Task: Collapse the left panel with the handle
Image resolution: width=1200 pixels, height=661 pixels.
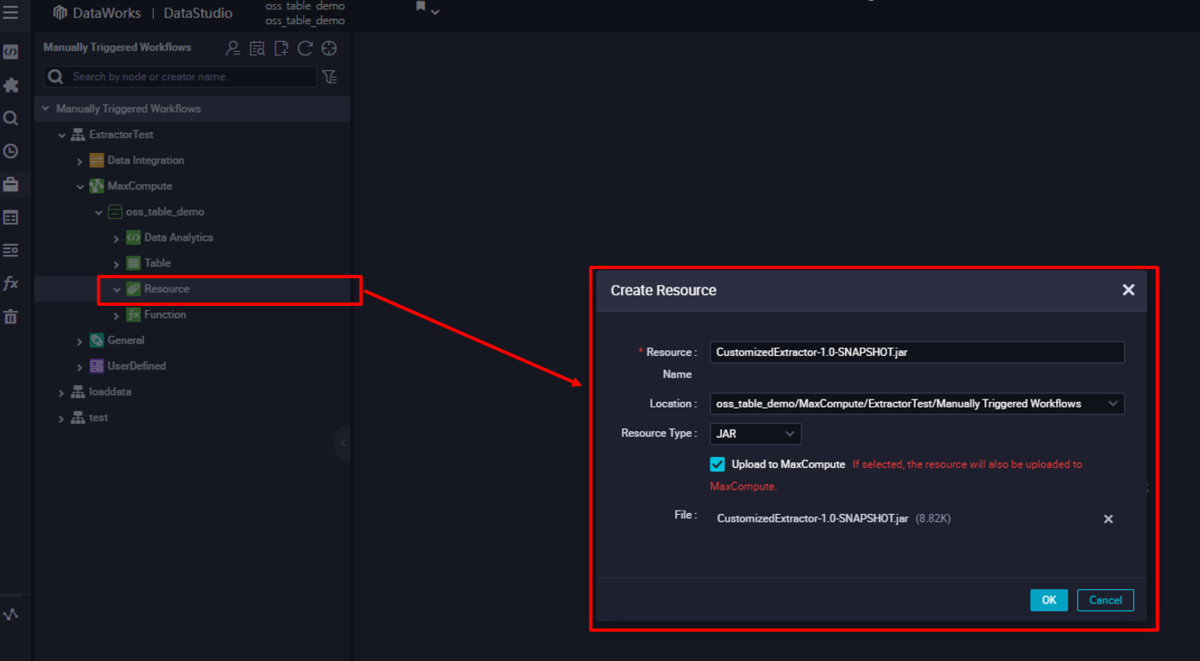Action: (343, 442)
